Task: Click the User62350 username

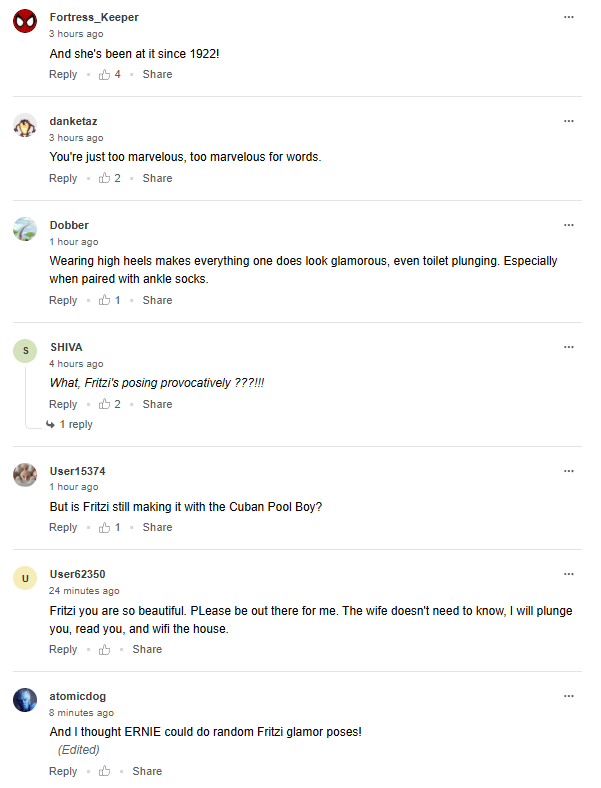Action: tap(77, 574)
